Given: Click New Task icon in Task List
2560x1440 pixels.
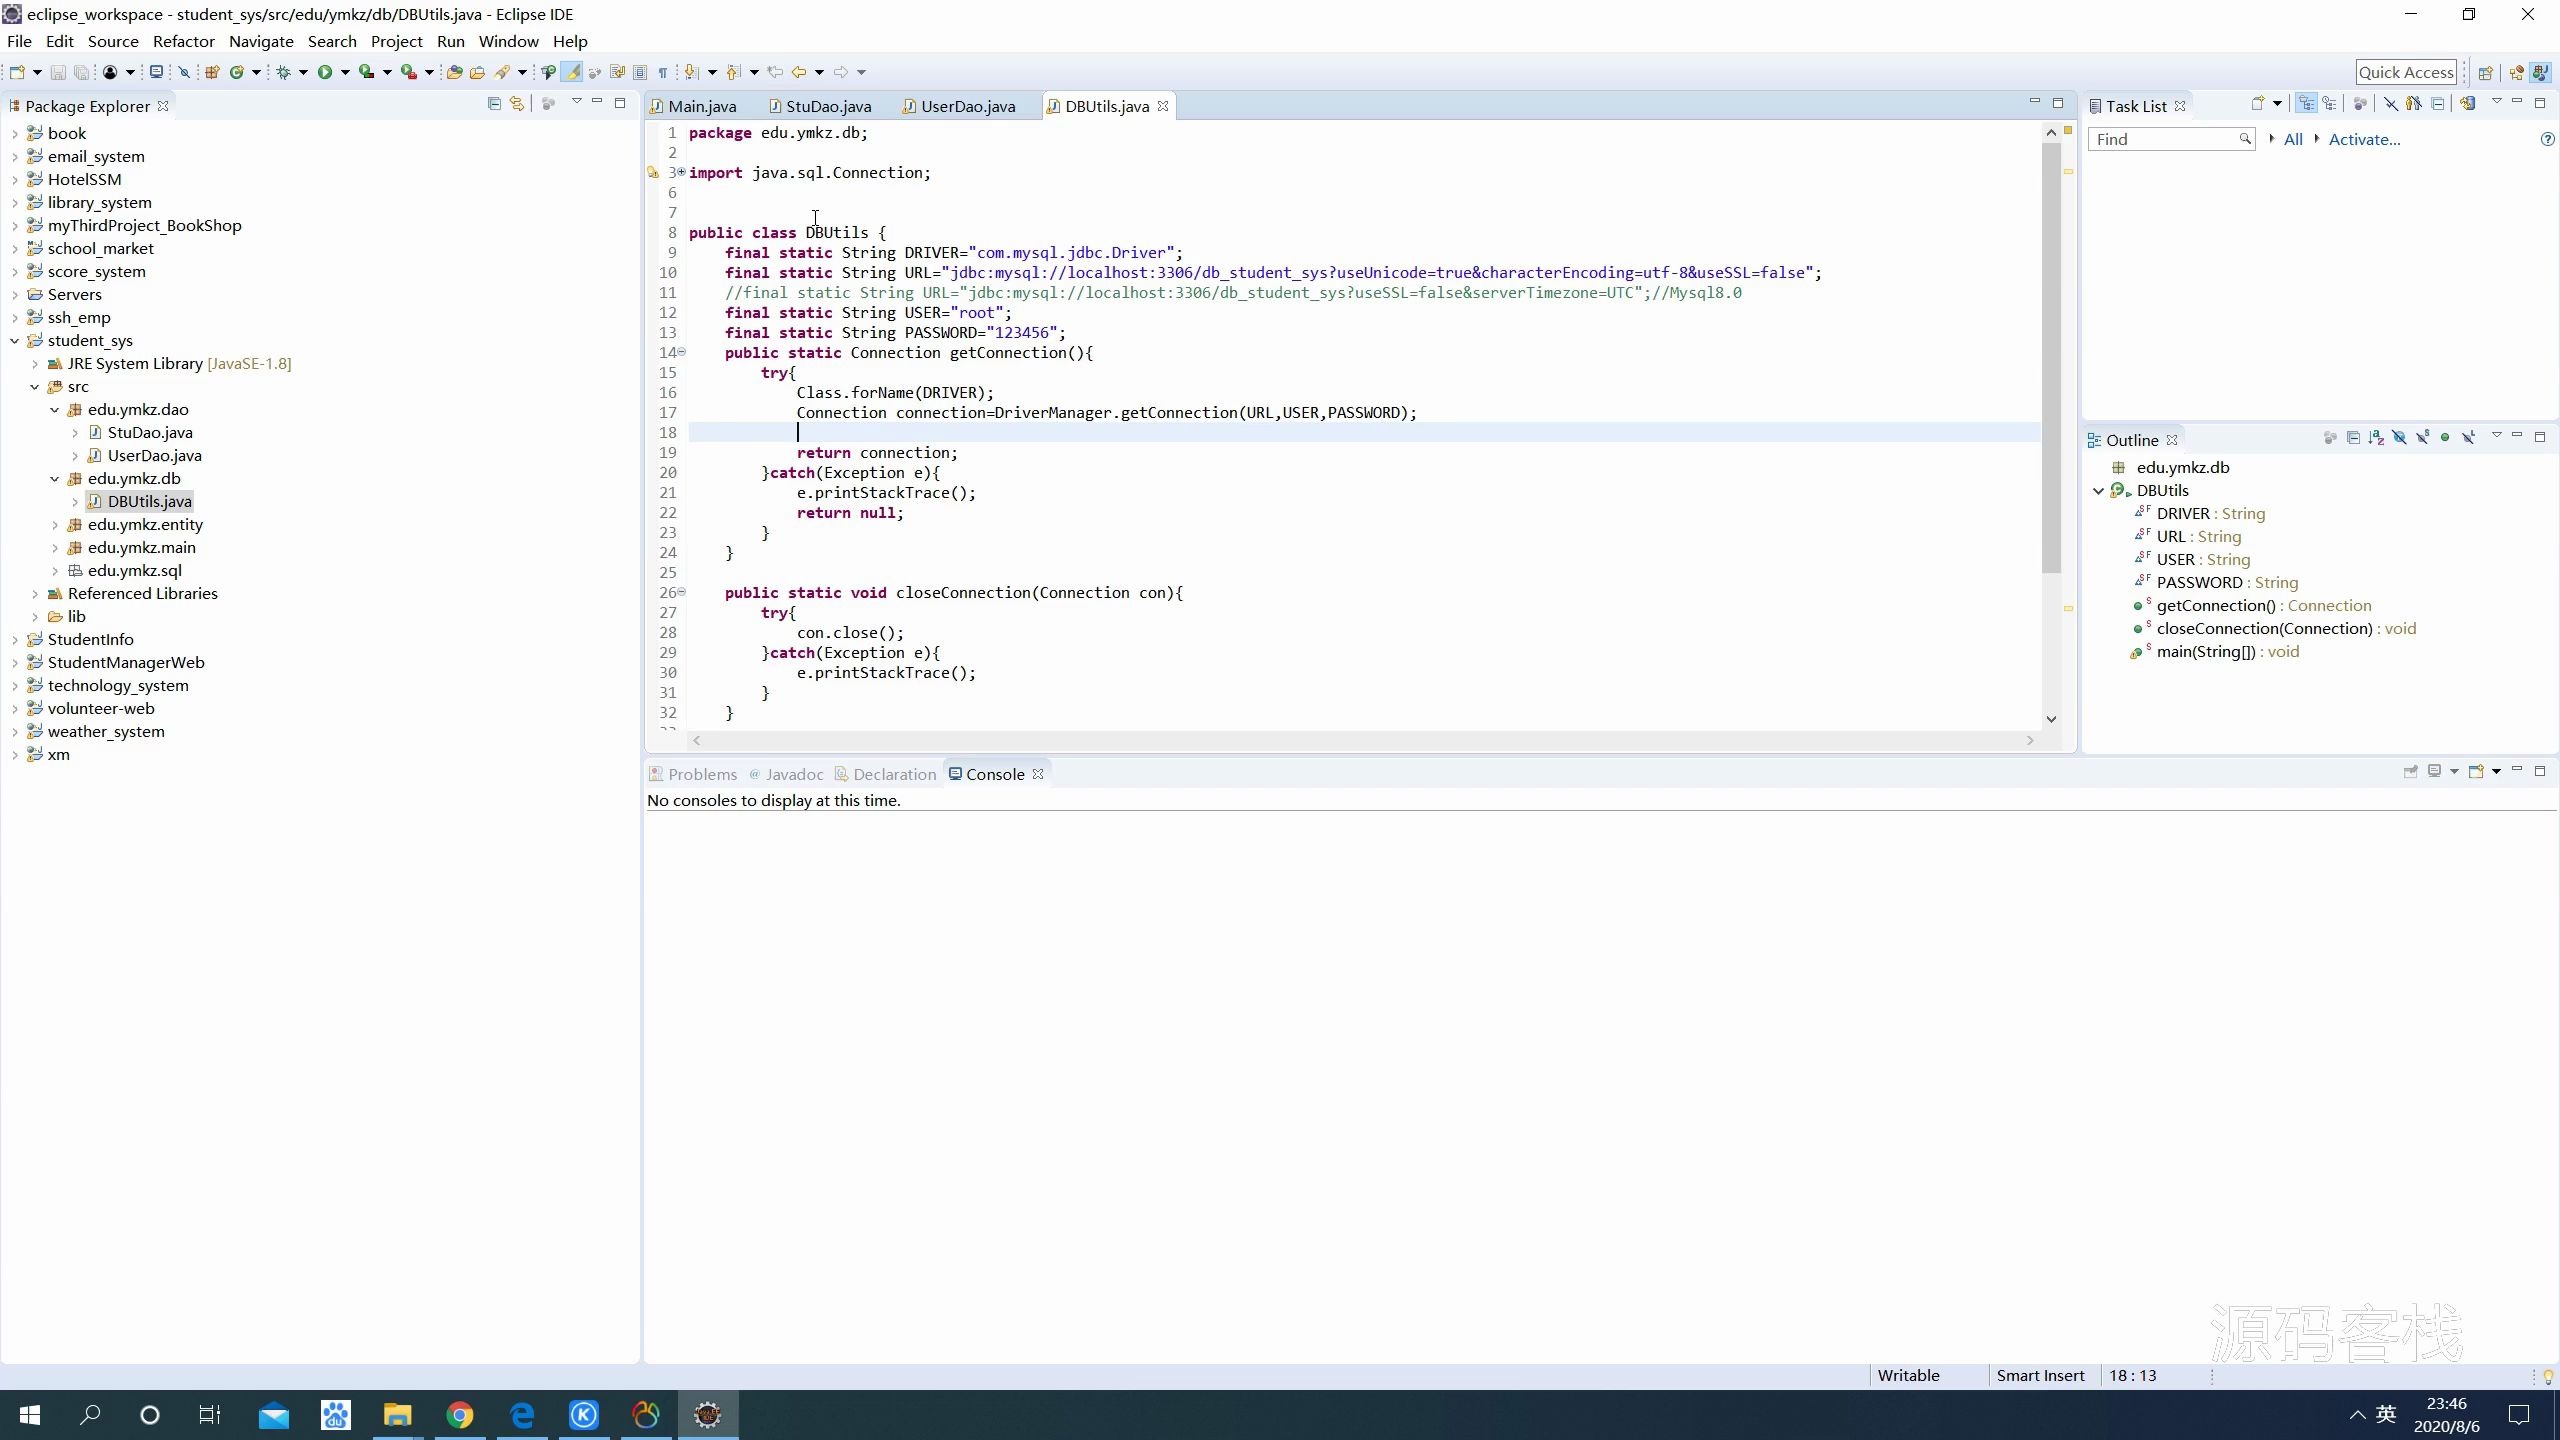Looking at the screenshot, I should pyautogui.click(x=2257, y=103).
